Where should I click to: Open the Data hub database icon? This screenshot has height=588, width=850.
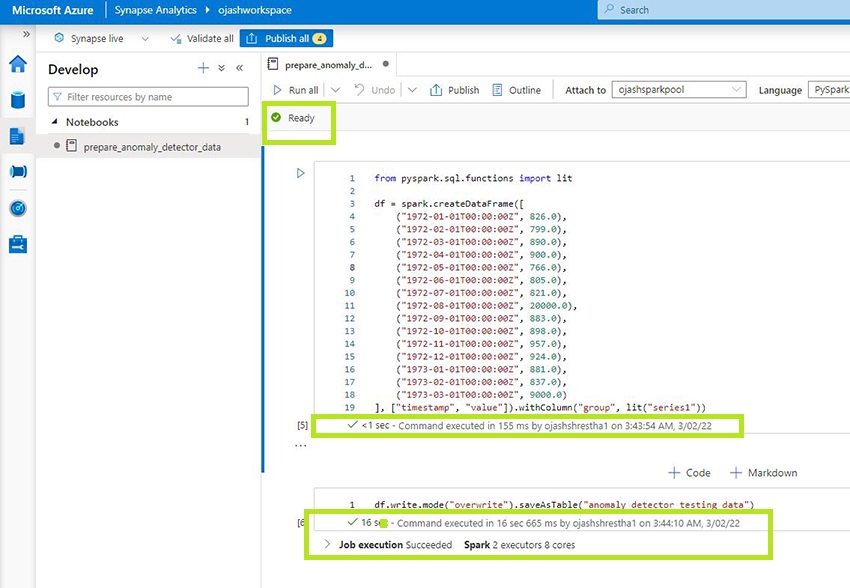pos(17,100)
